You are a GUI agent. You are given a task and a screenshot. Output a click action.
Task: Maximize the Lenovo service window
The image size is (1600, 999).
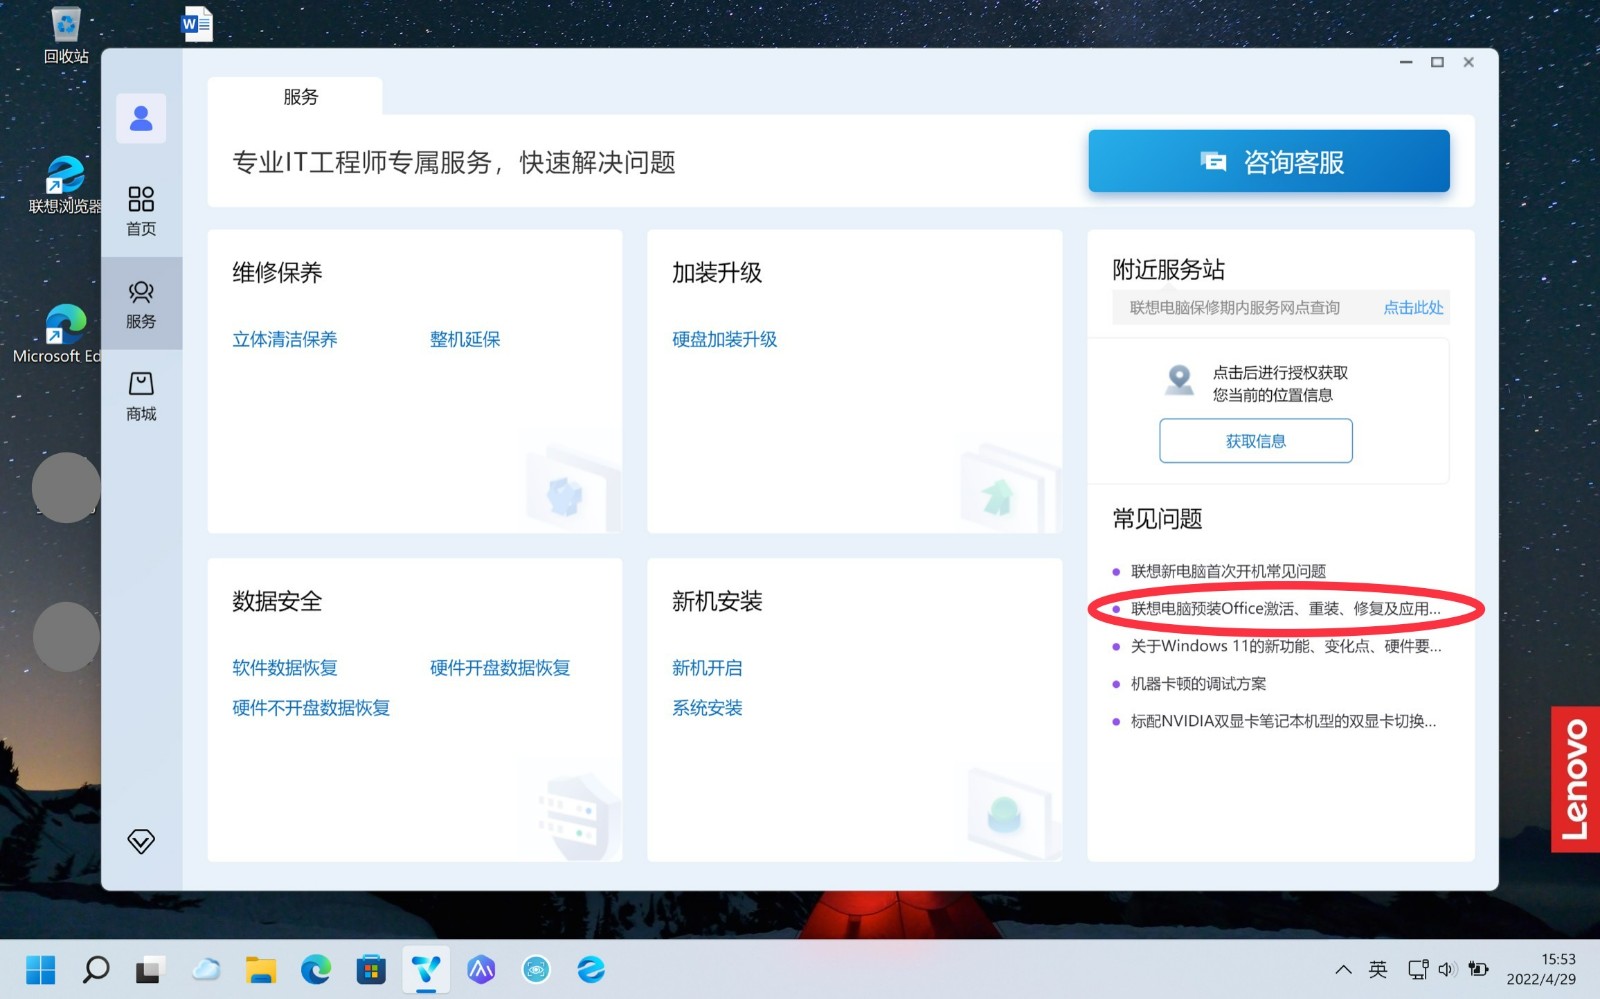pyautogui.click(x=1437, y=62)
